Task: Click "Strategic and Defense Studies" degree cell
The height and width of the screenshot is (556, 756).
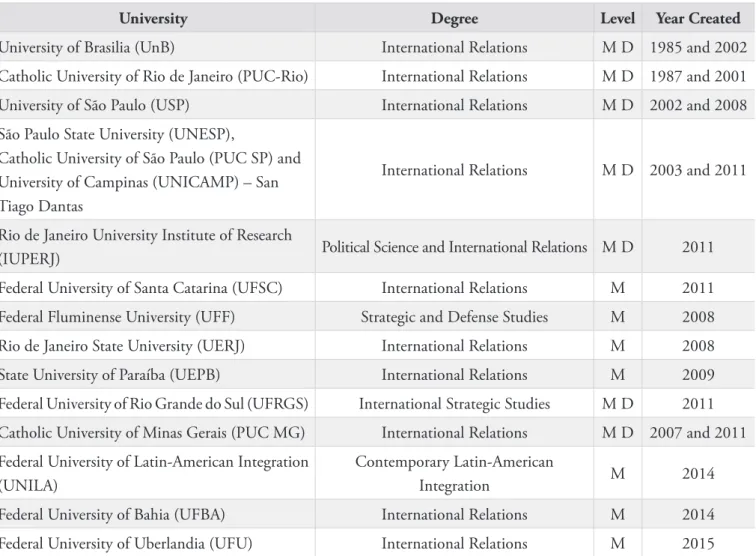Action: (455, 317)
